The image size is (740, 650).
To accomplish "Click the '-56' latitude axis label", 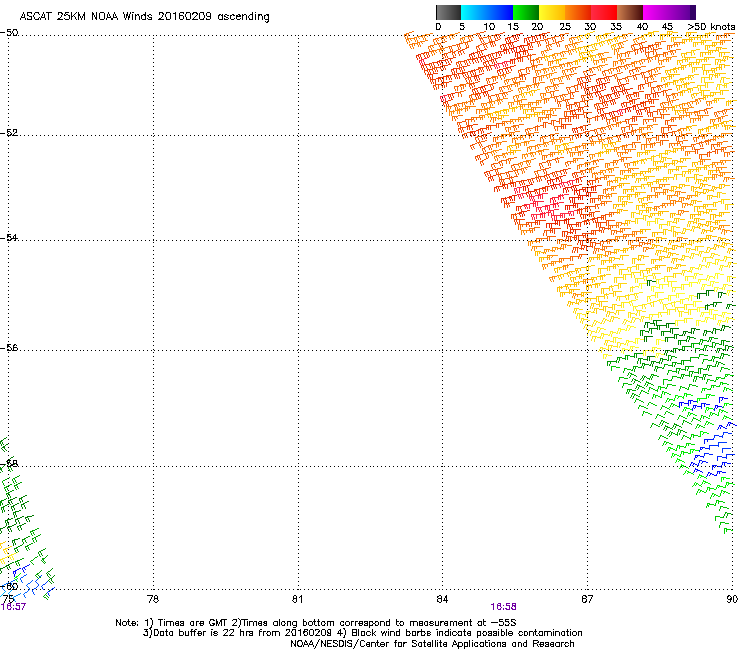I will pos(9,347).
